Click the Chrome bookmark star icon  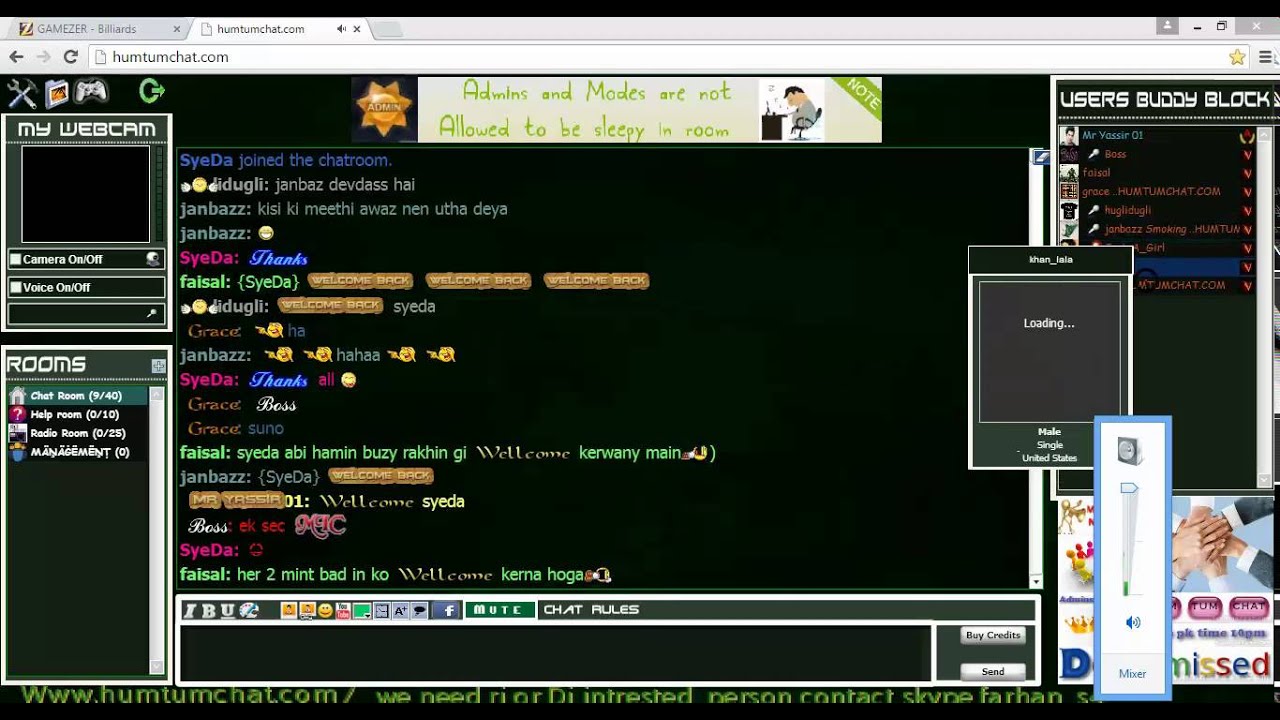1237,57
